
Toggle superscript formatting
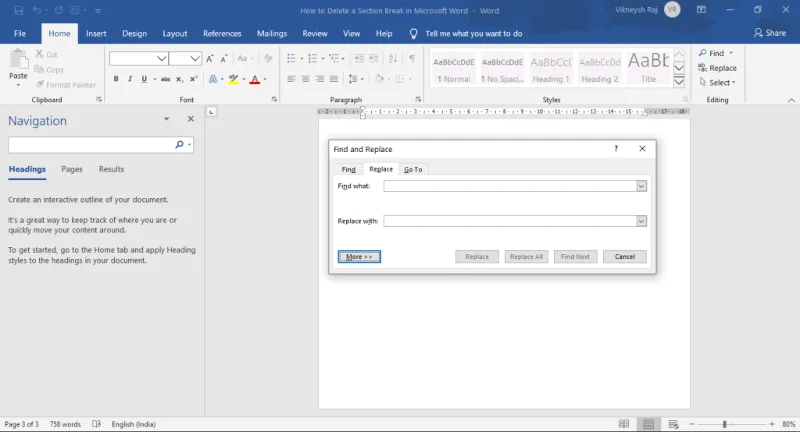pos(193,79)
